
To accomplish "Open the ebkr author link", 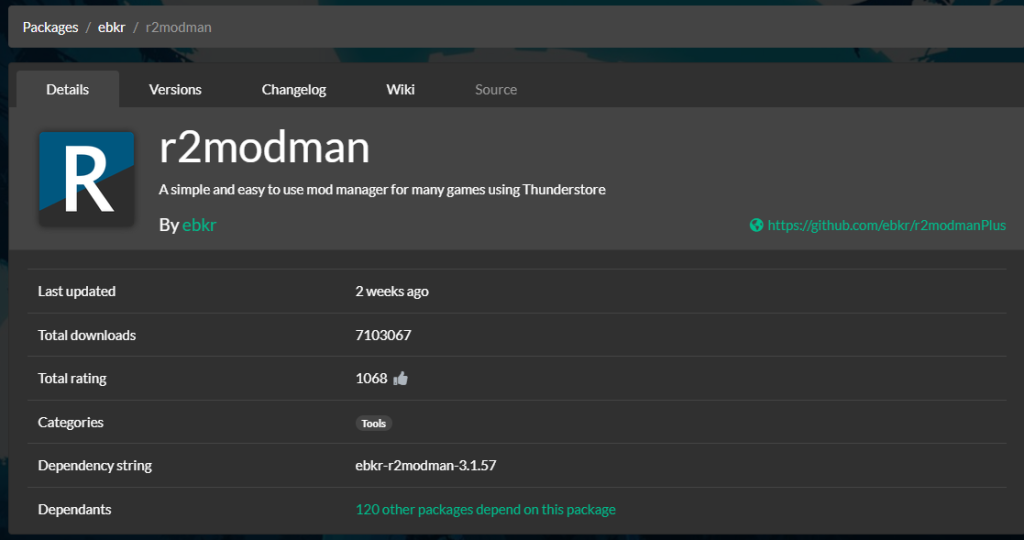I will (x=199, y=225).
